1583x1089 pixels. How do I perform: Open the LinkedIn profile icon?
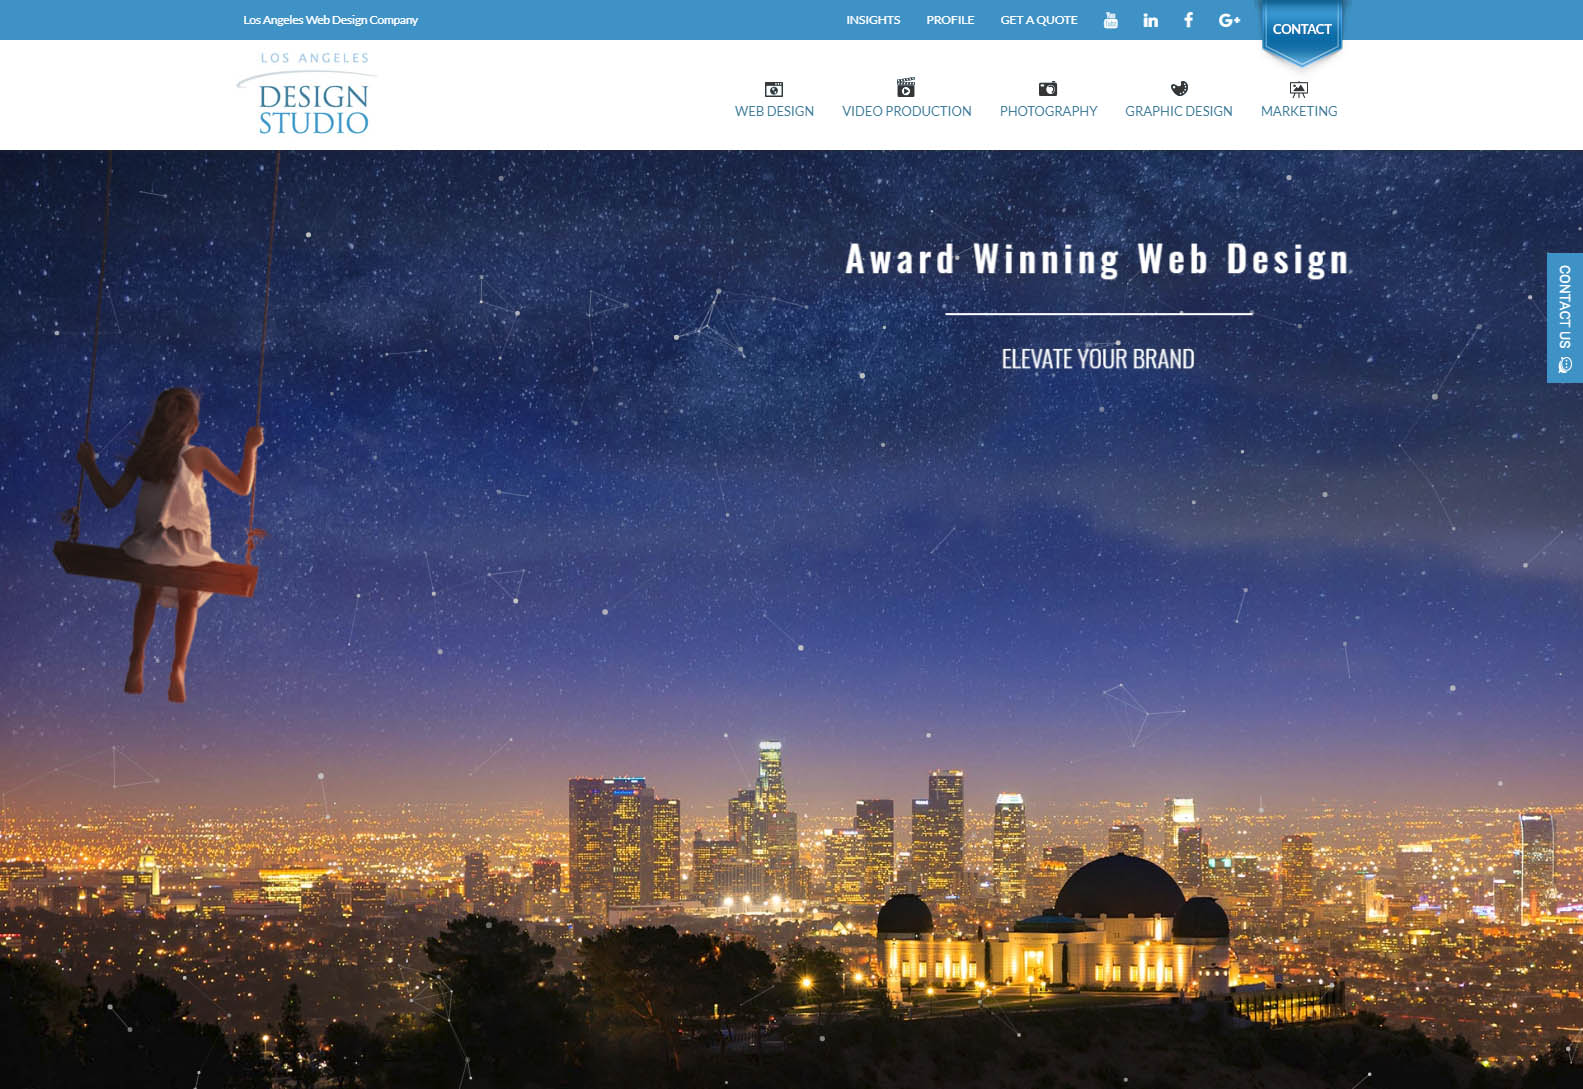tap(1150, 20)
